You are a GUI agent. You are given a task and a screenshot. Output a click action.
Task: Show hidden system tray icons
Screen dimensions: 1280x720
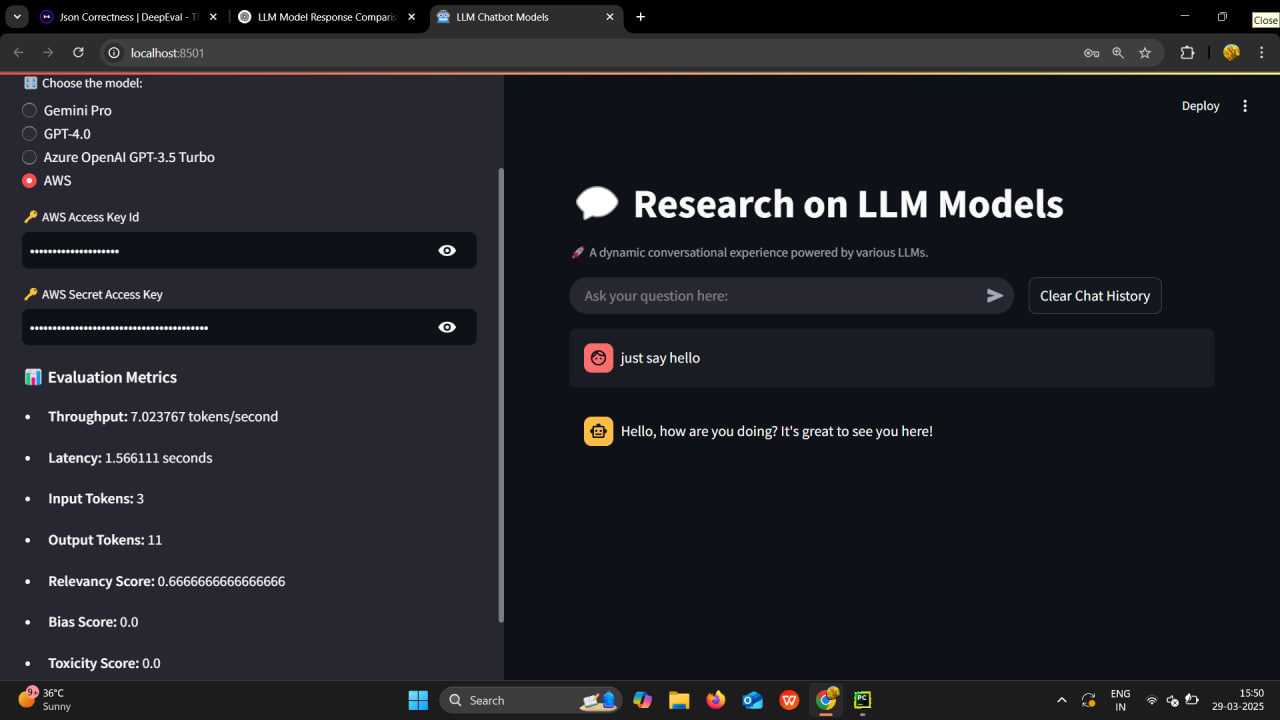click(1061, 700)
